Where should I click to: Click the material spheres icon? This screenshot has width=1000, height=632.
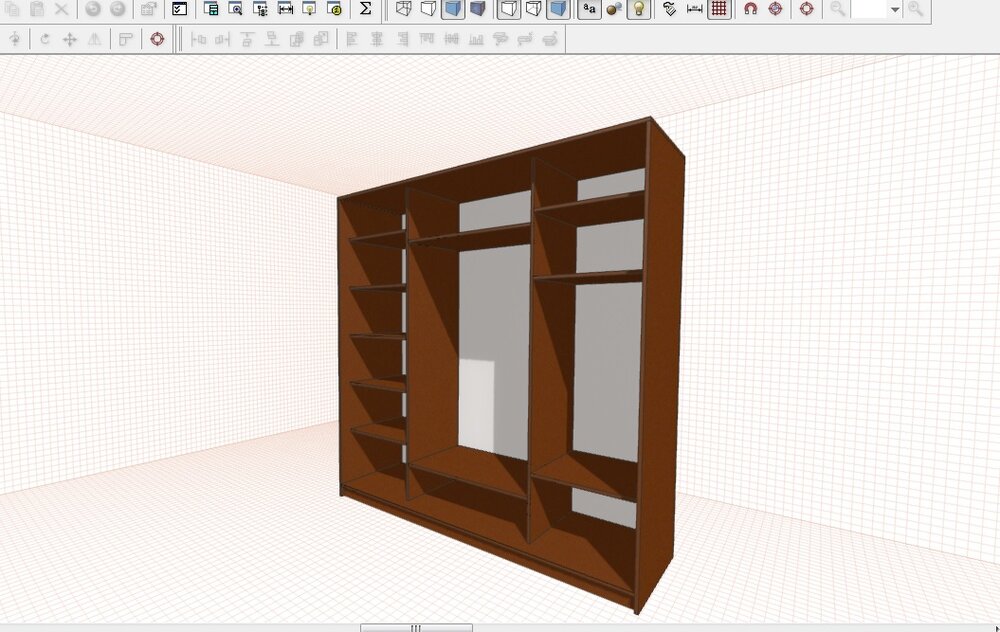(x=614, y=9)
